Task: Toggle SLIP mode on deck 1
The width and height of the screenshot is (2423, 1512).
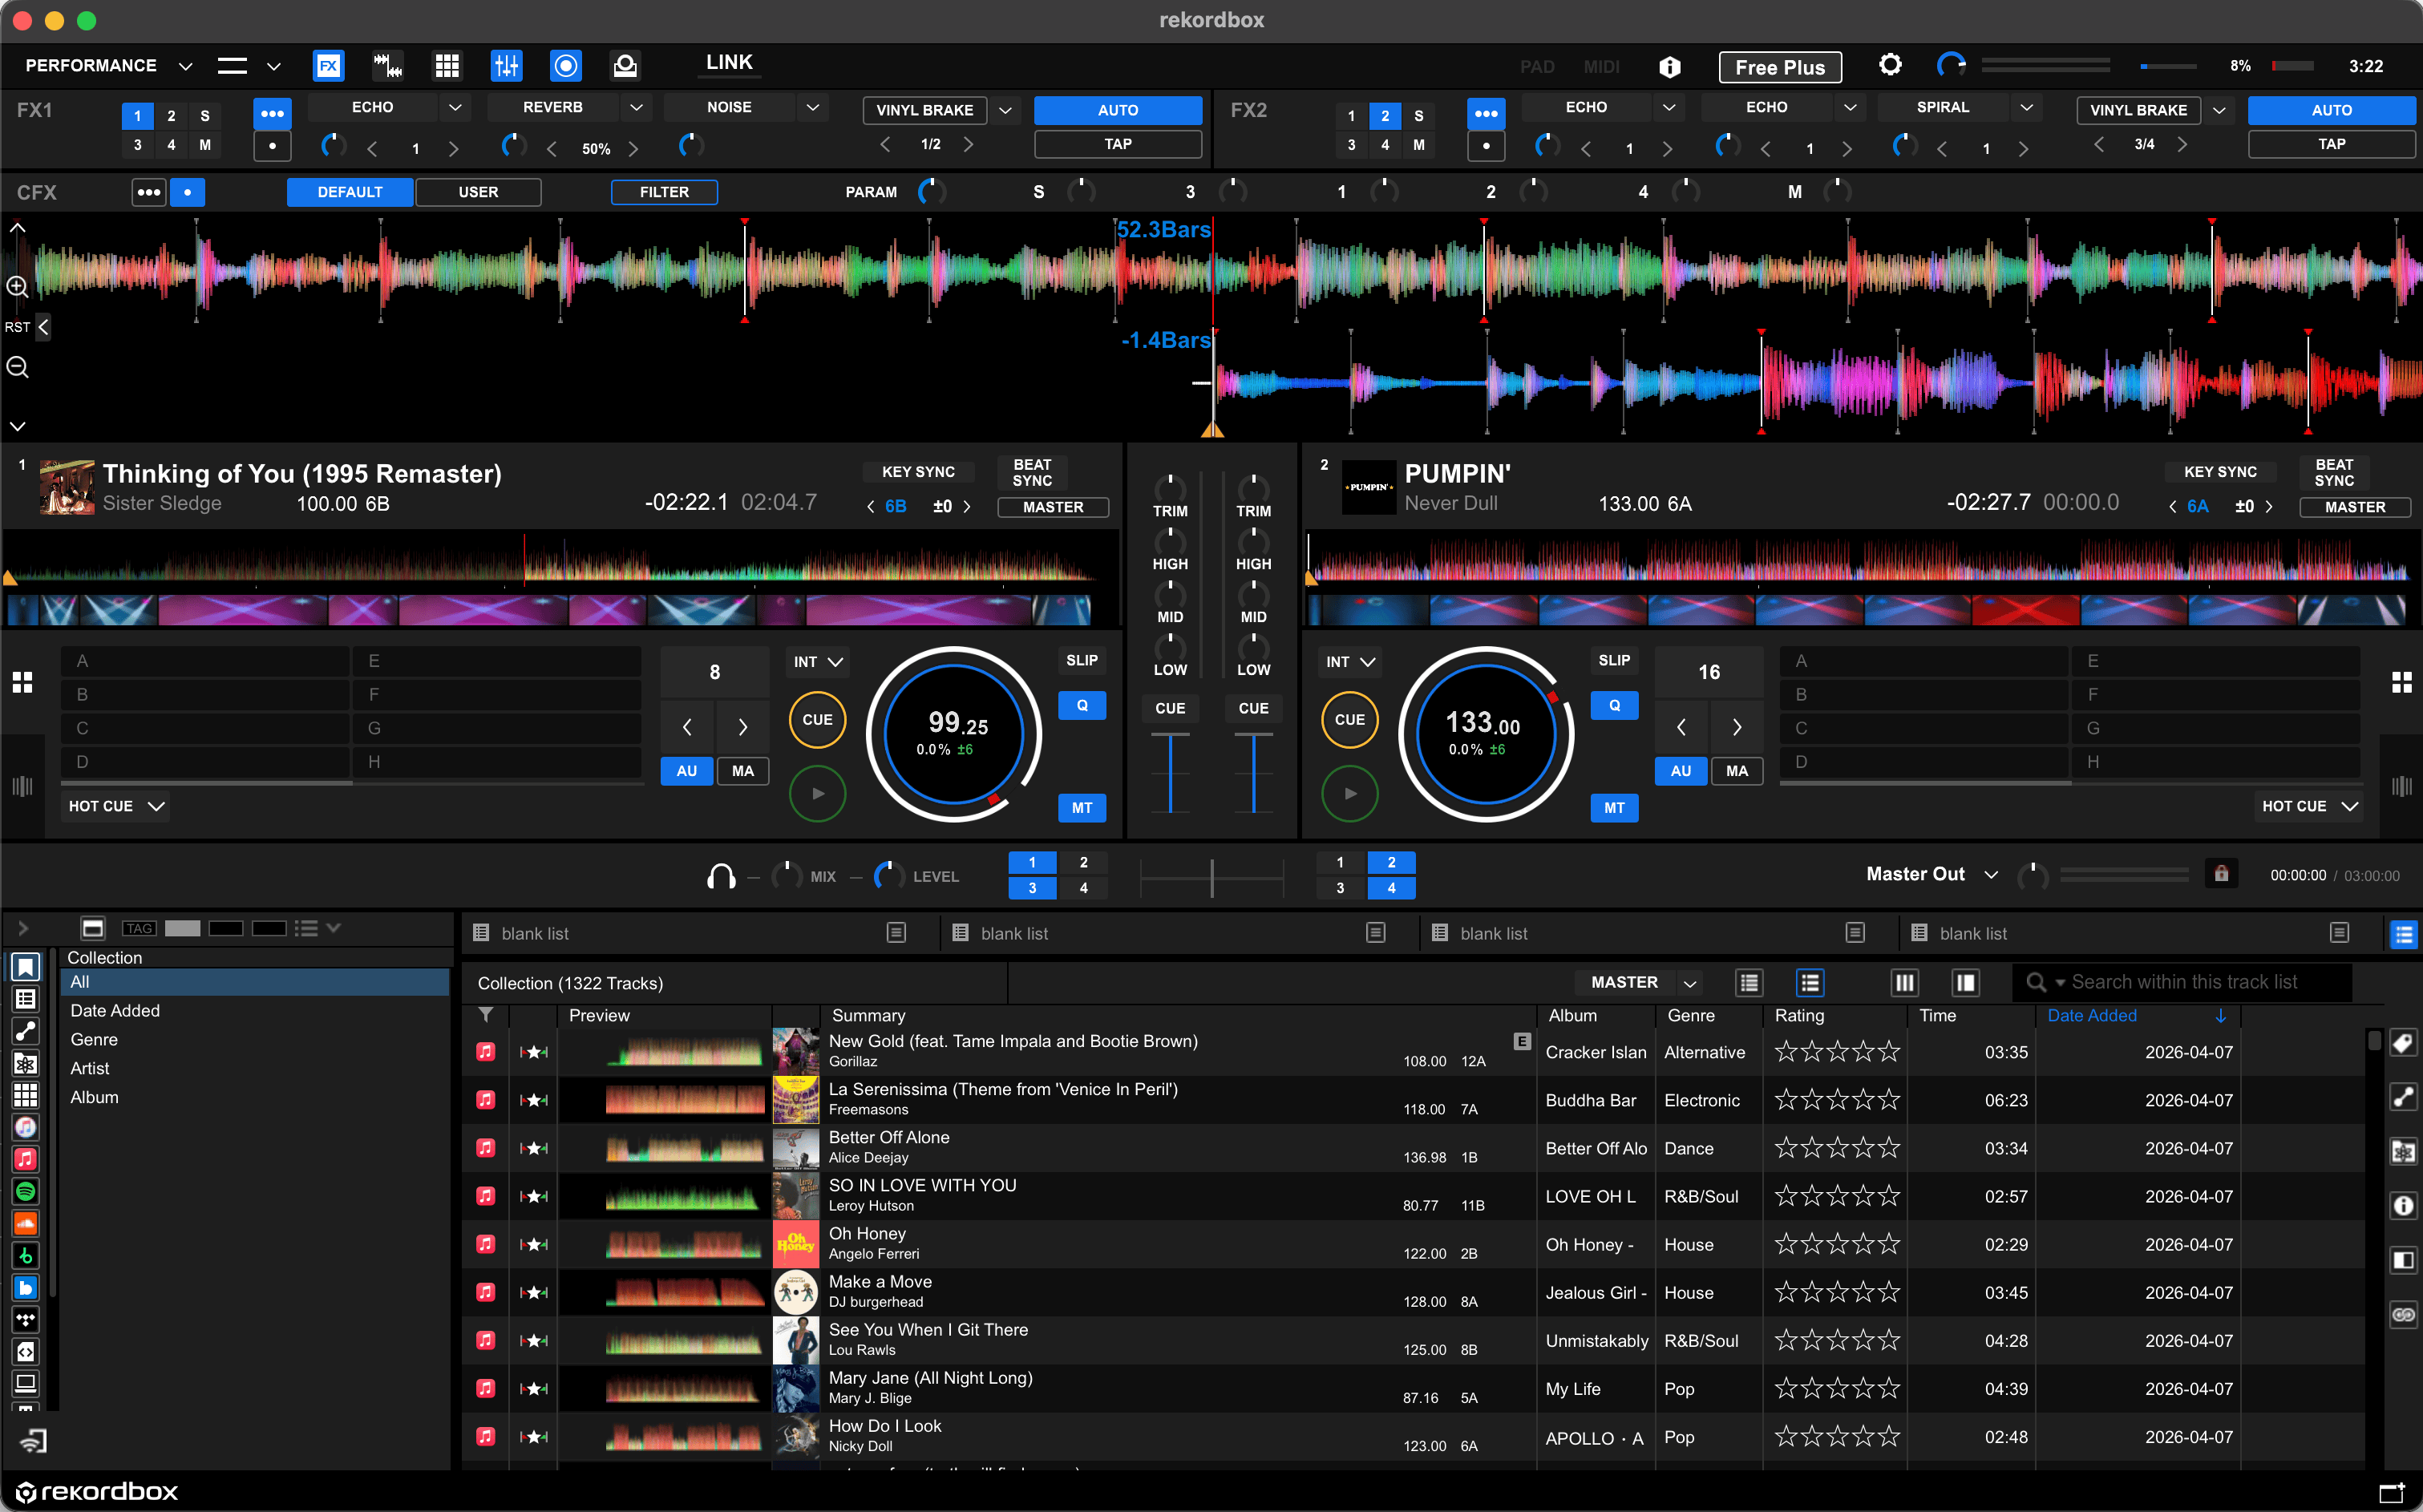Action: click(1081, 661)
